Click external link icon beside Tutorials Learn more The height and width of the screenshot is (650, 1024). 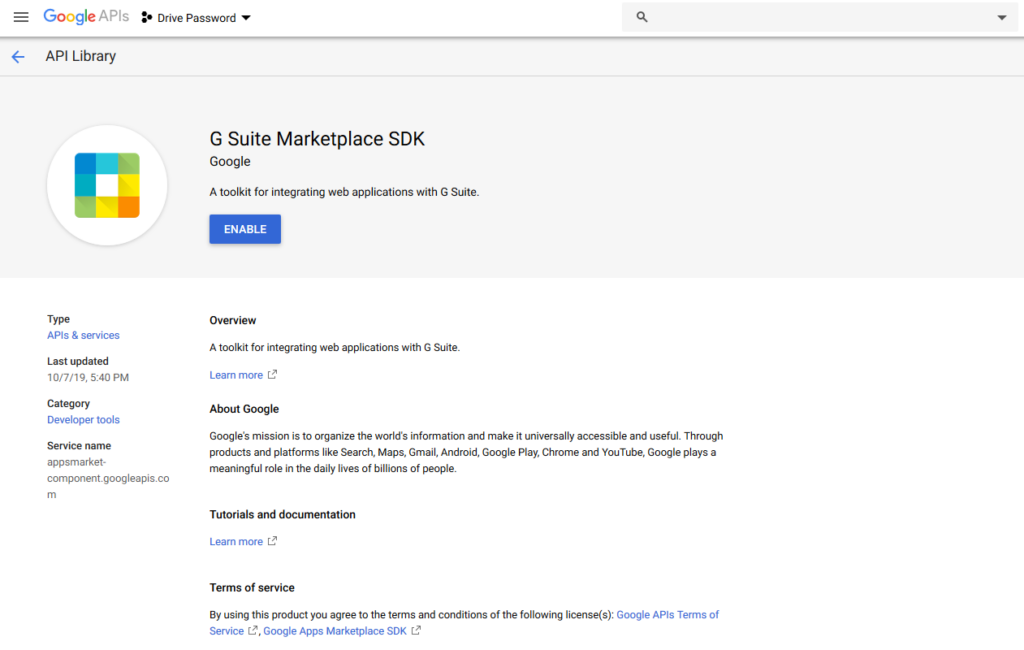pos(272,541)
